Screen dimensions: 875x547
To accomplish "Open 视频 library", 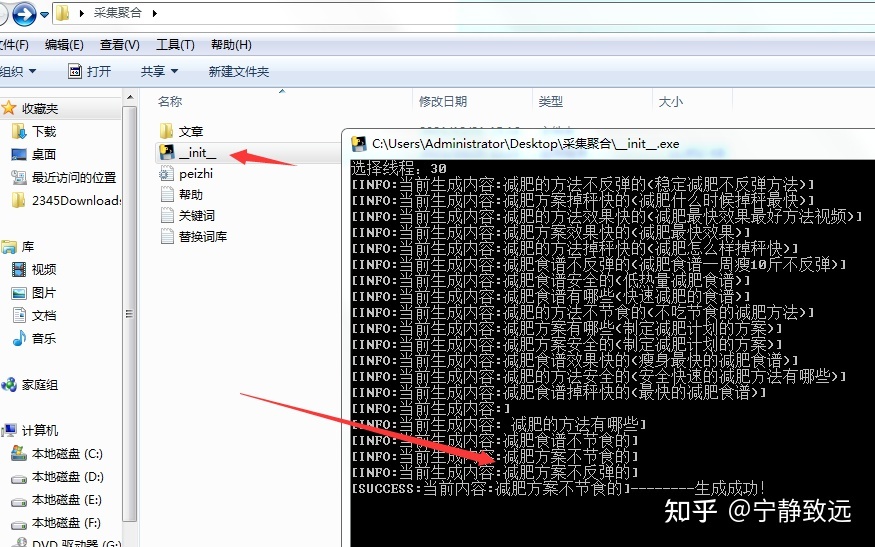I will (34, 270).
